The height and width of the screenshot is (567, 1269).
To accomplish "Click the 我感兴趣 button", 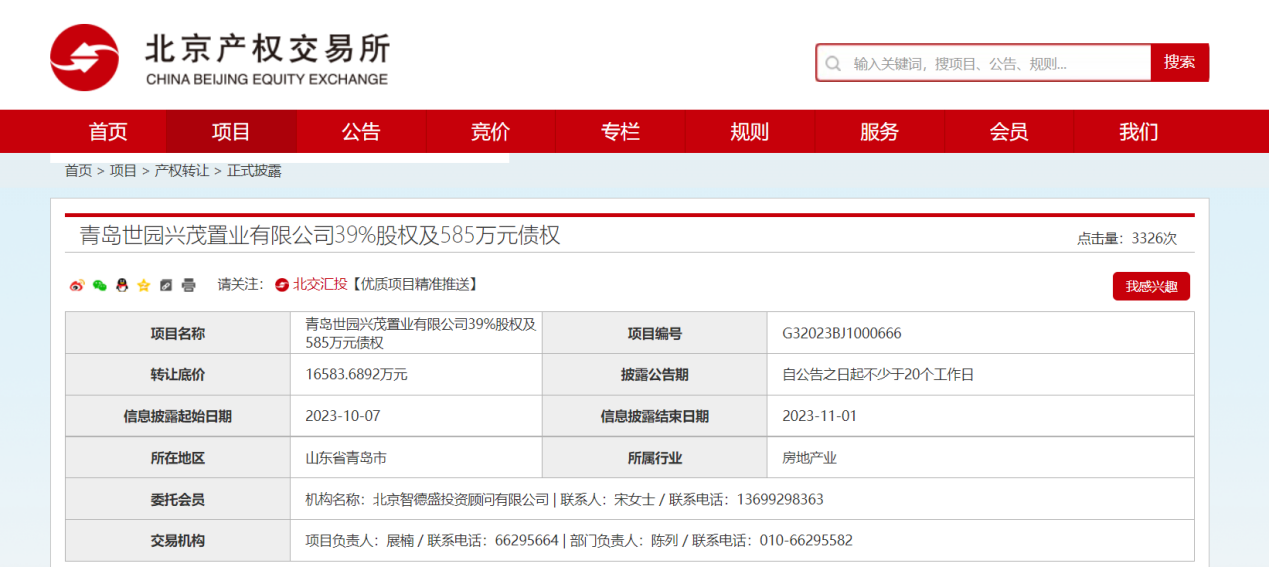I will click(1151, 286).
